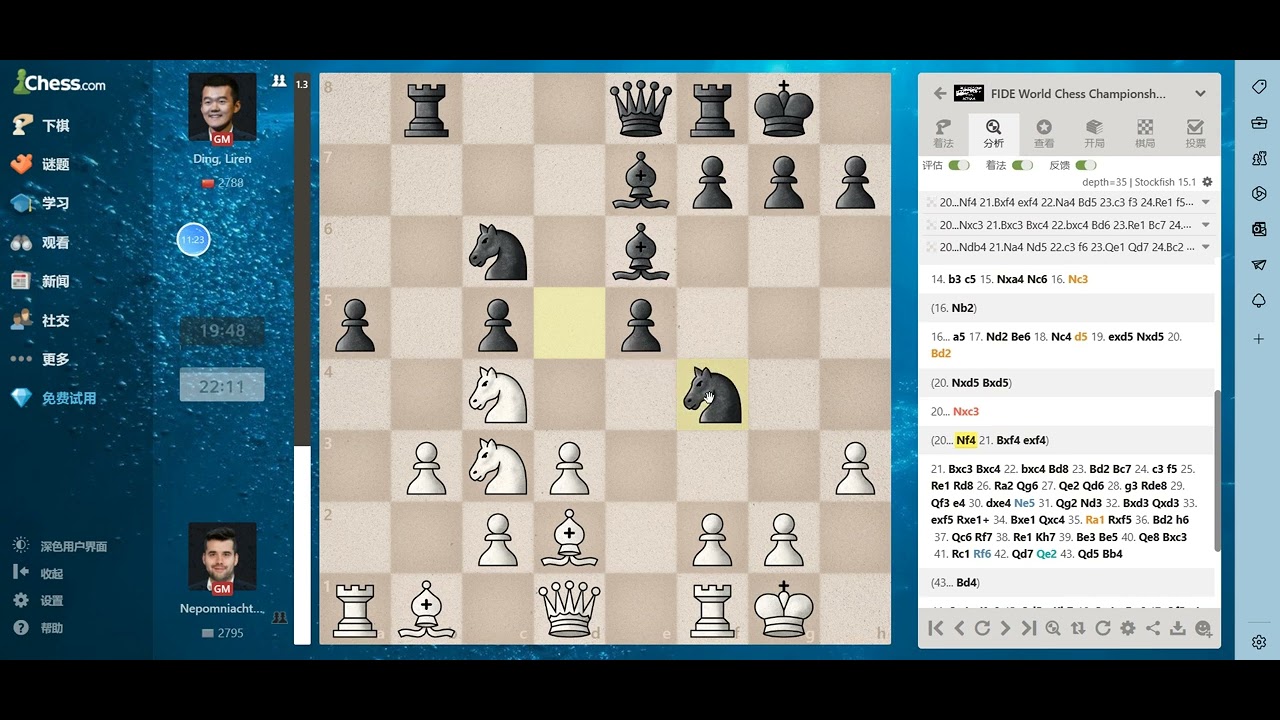Click the spectators icon beside Ding Liren
Screen dimensions: 1280x720
[x=279, y=81]
